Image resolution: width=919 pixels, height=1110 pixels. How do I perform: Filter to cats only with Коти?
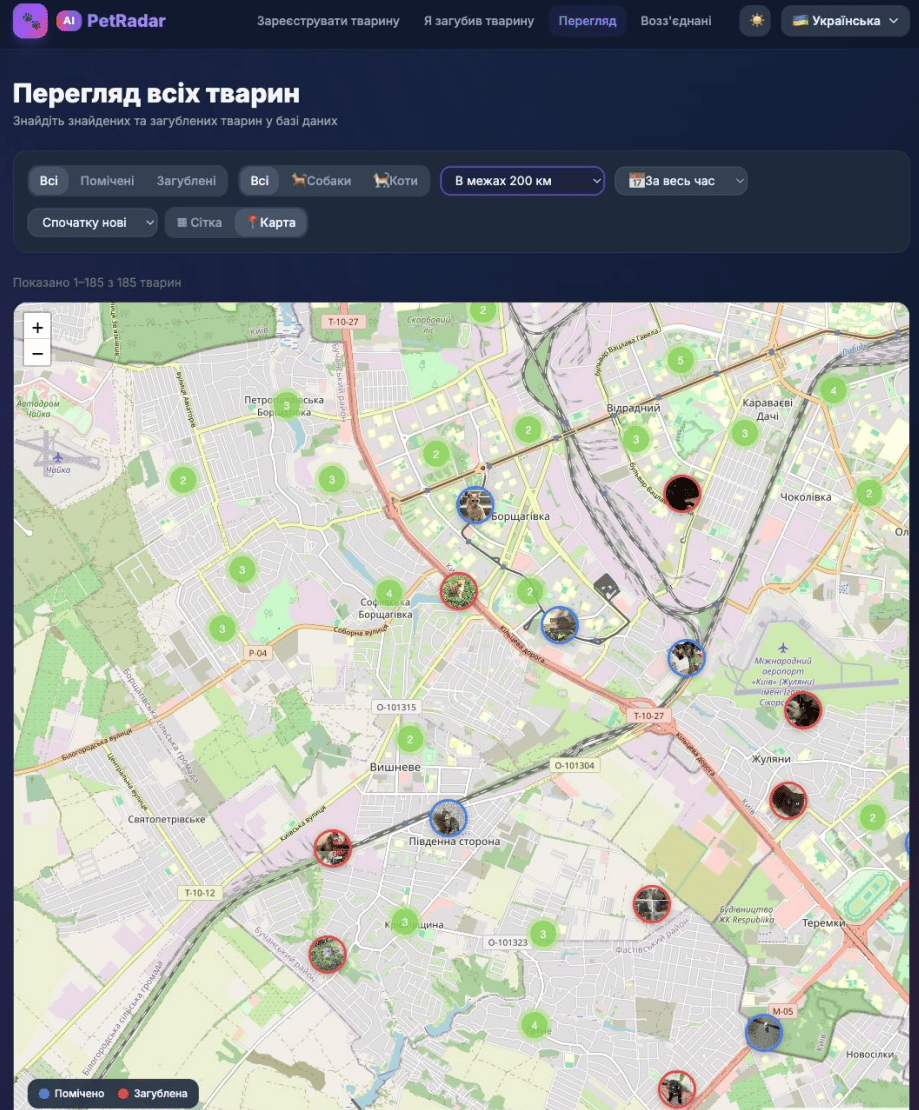point(396,181)
